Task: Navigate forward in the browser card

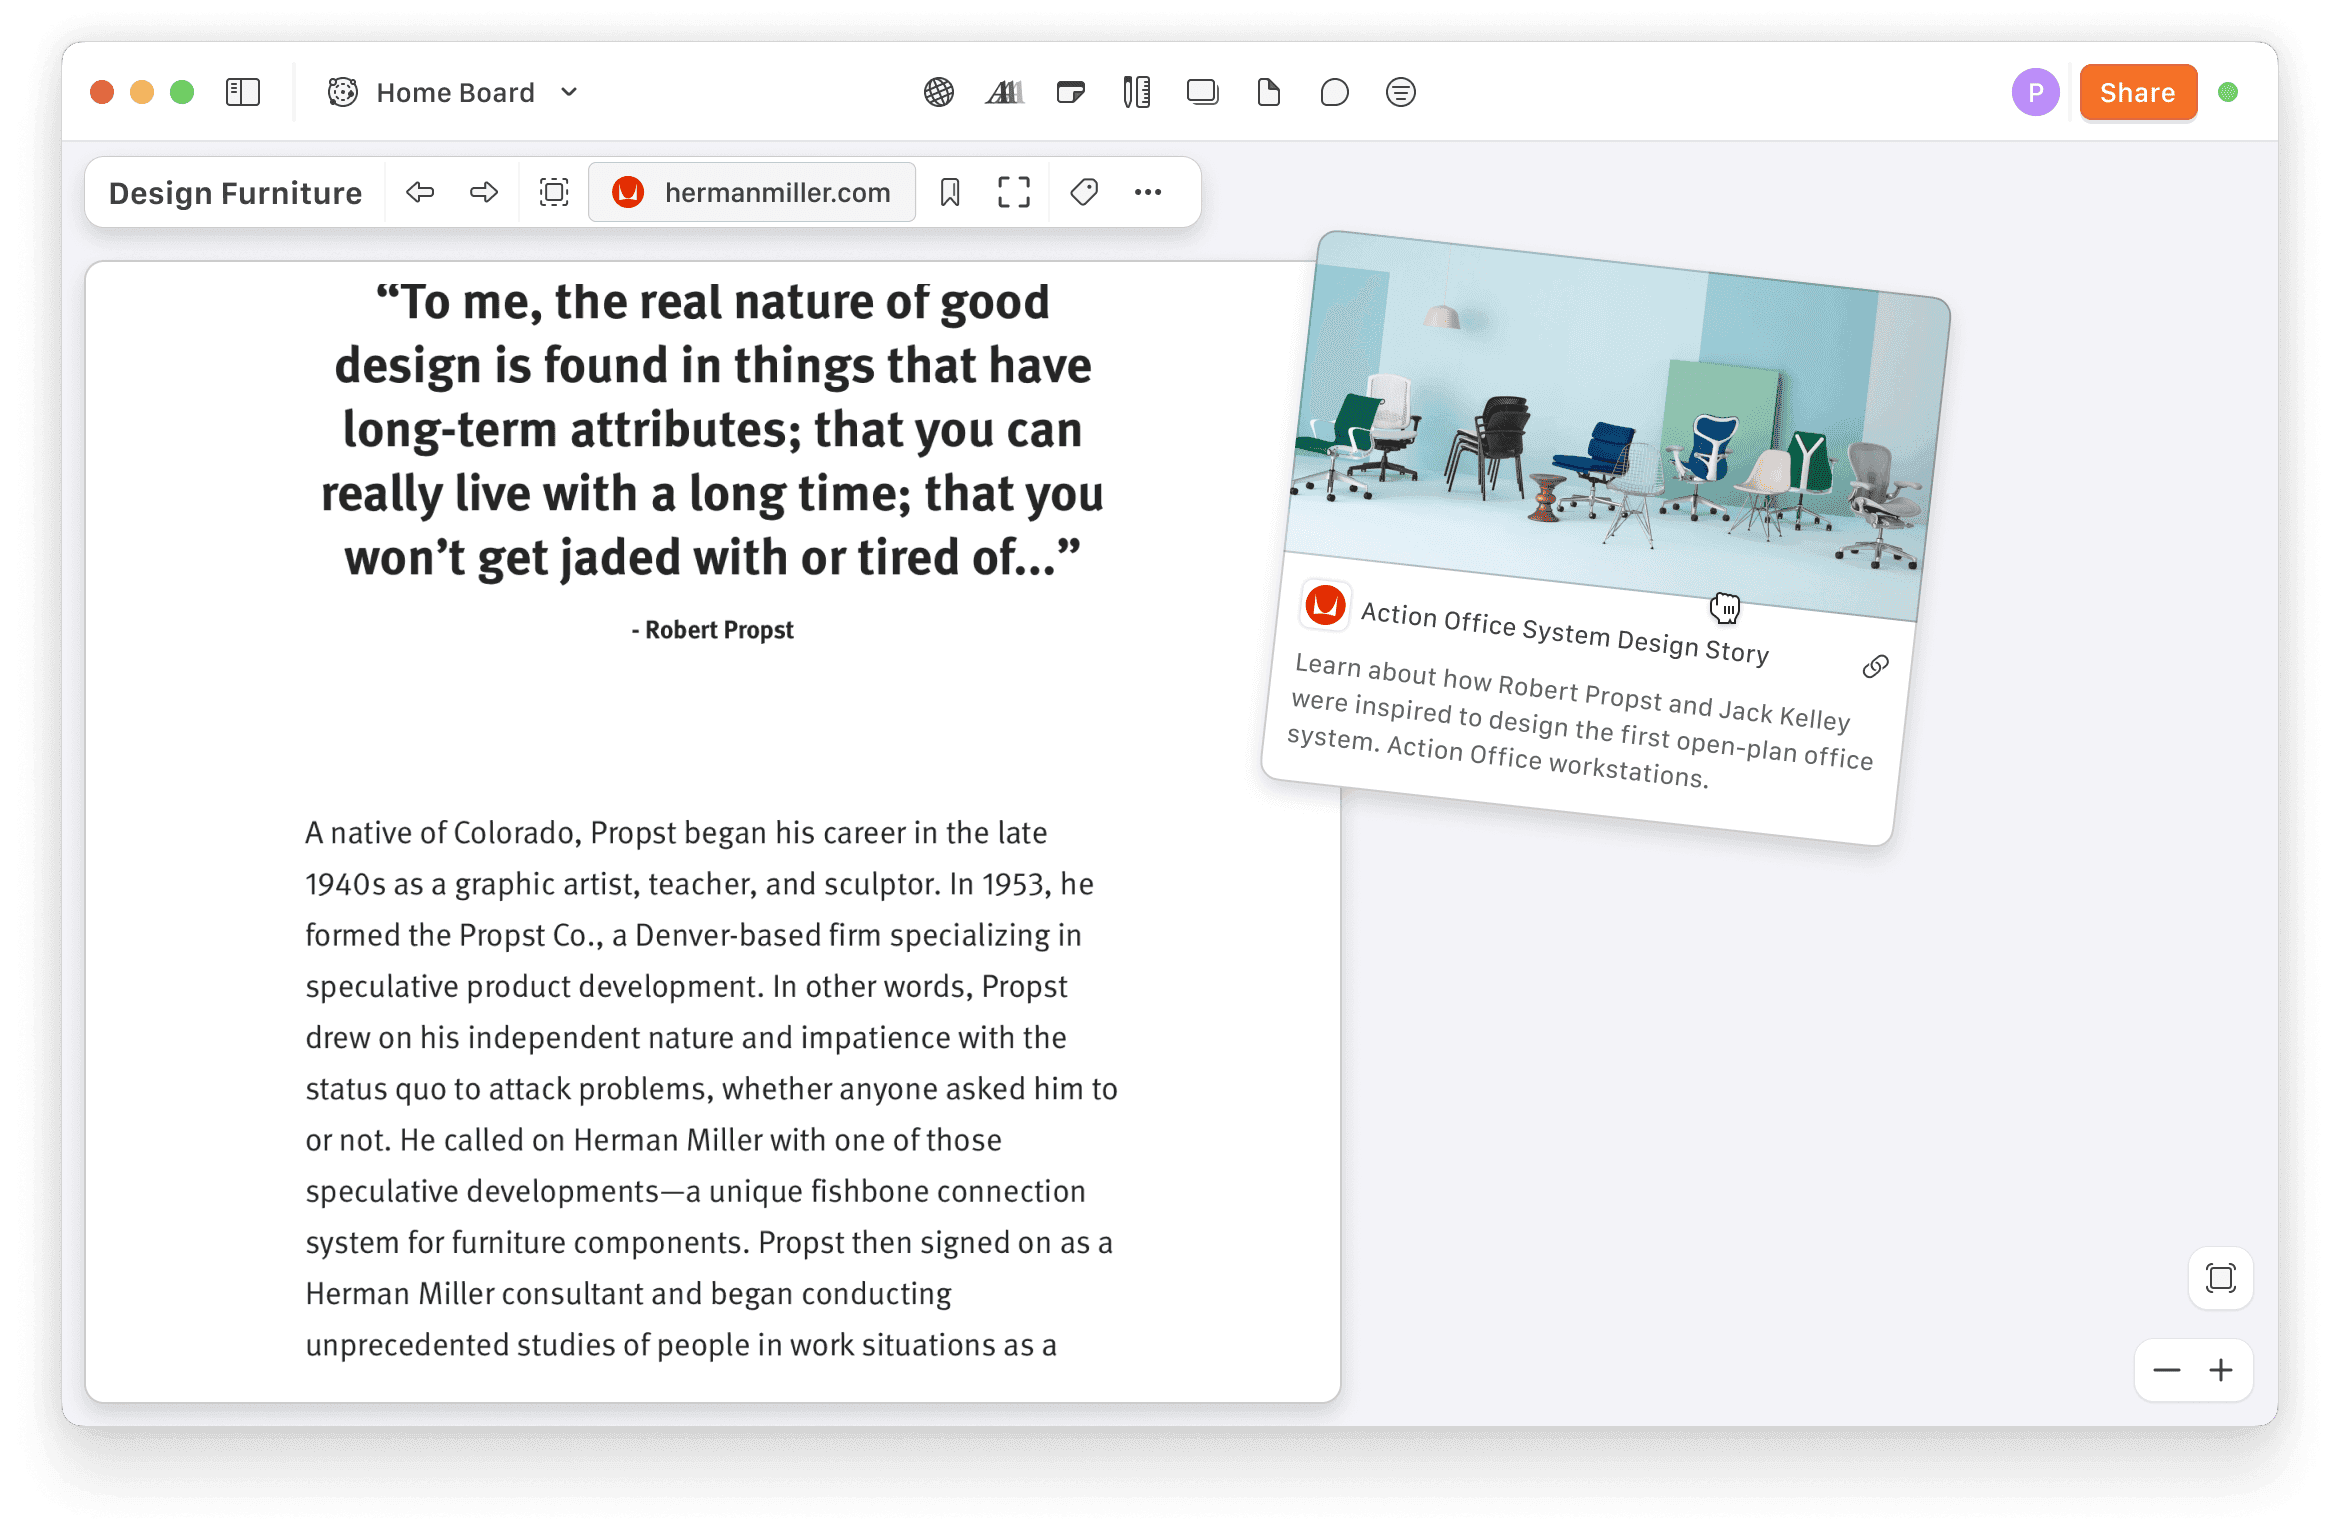Action: pos(484,192)
